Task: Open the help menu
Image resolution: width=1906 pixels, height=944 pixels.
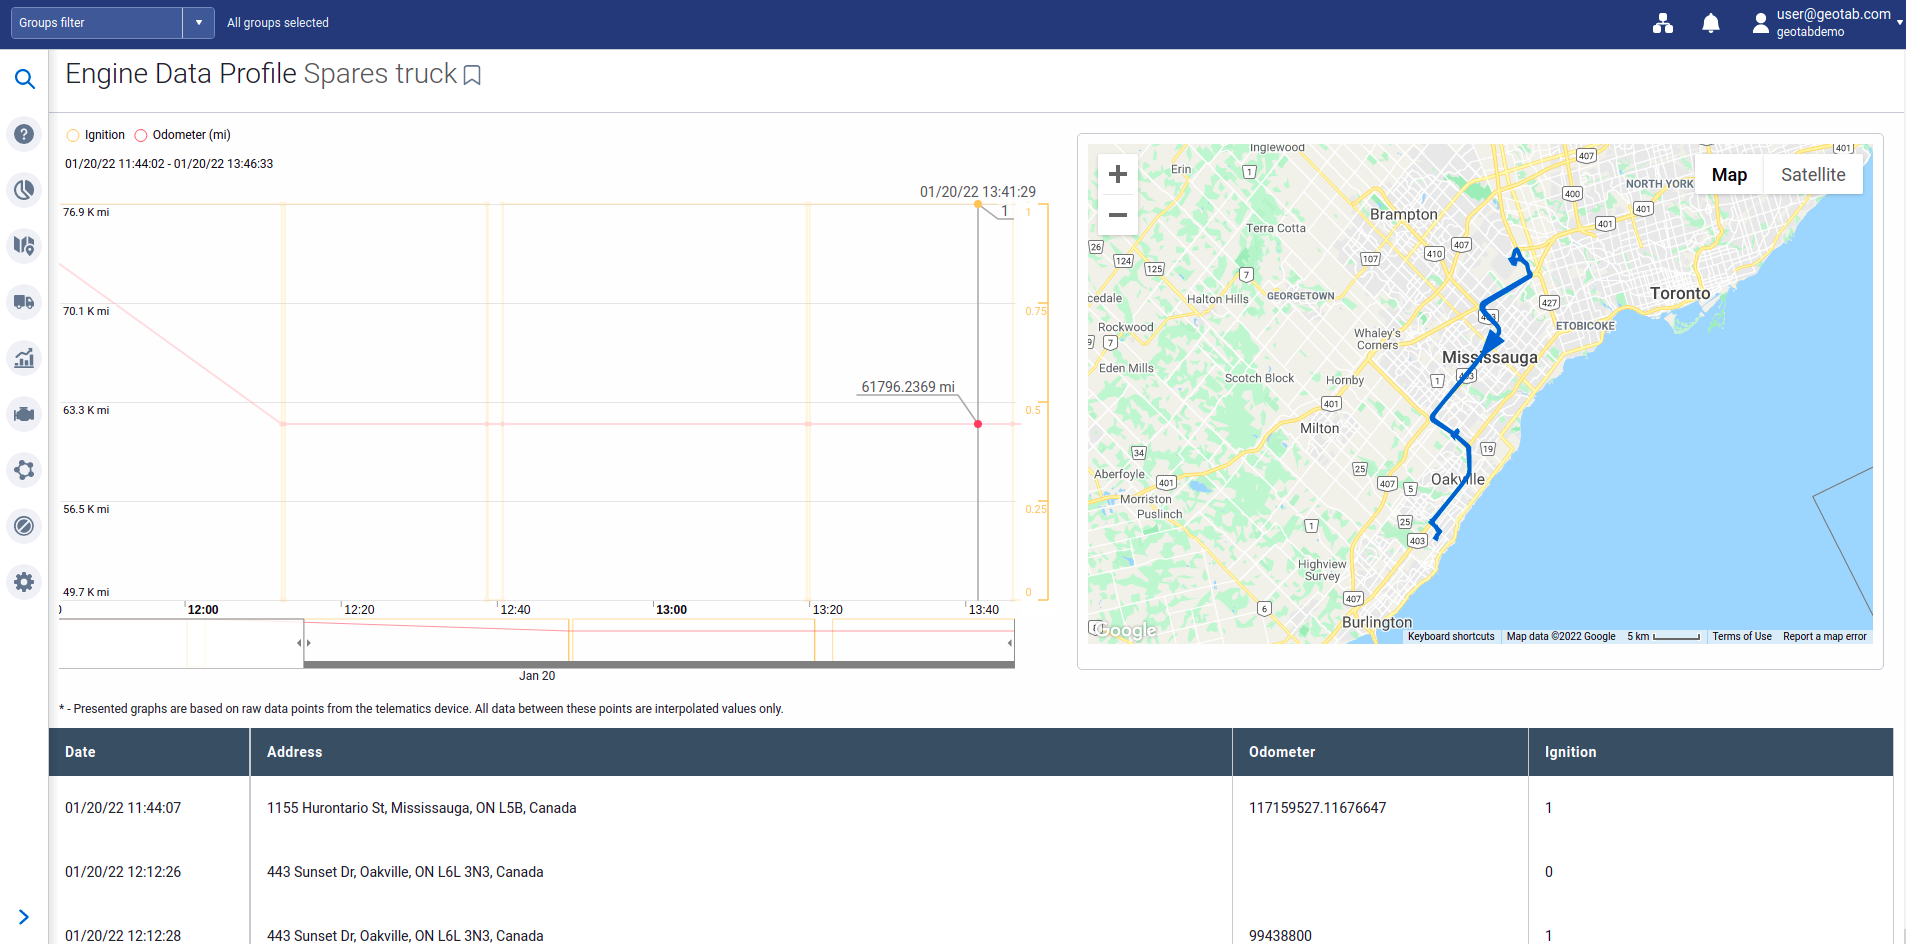Action: point(25,133)
